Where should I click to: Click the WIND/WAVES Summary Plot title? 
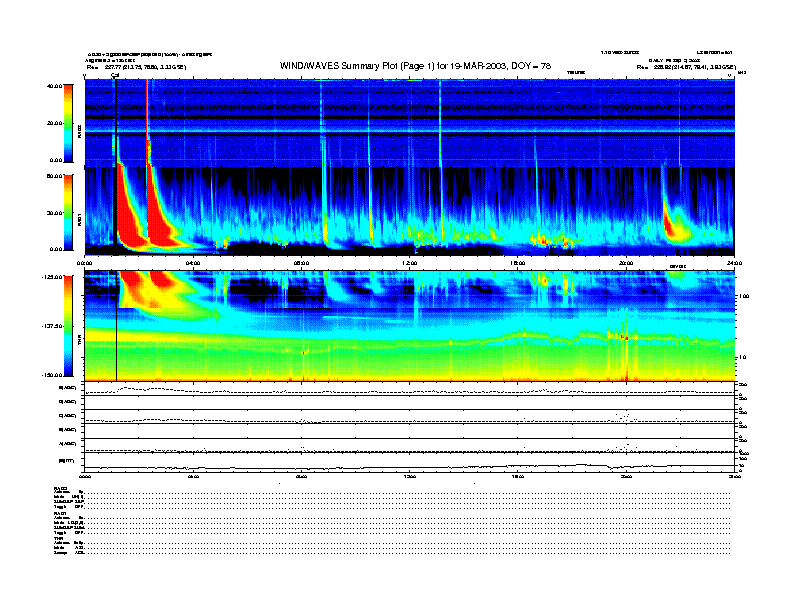(415, 66)
